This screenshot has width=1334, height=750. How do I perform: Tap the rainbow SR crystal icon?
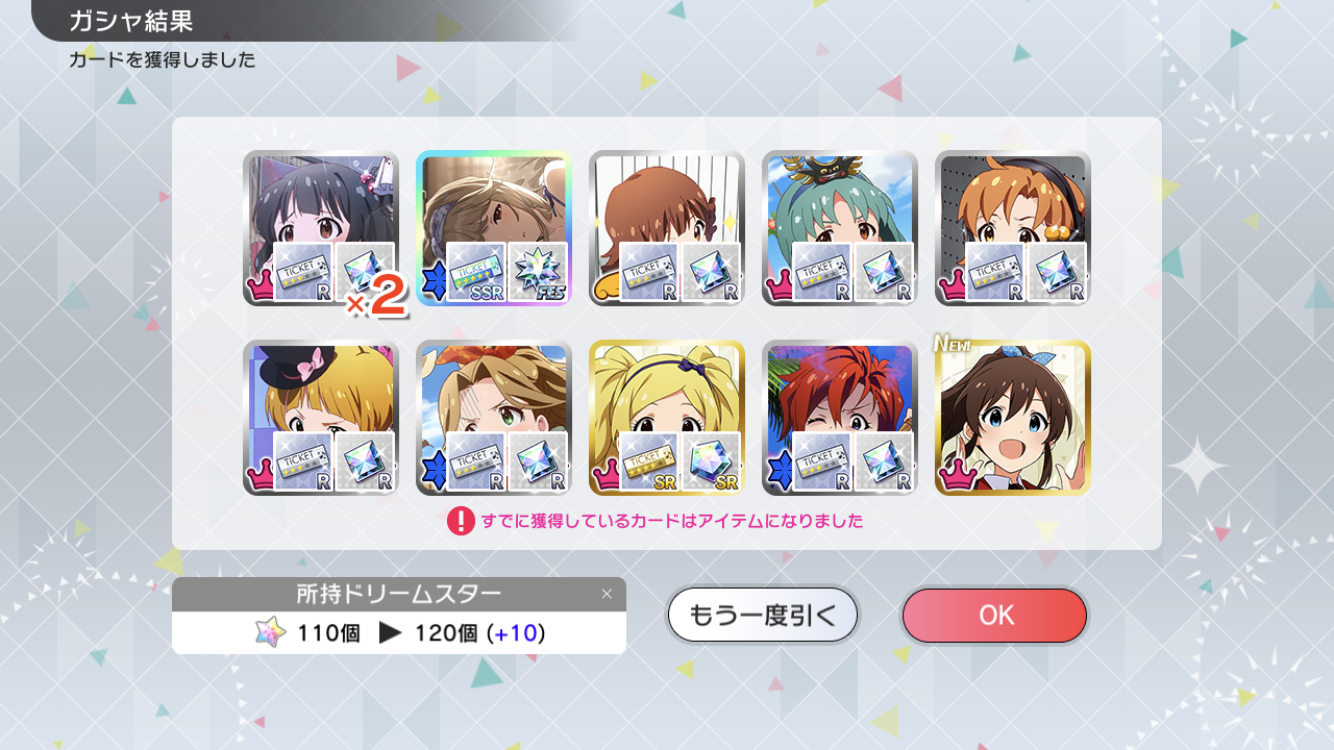coord(710,461)
